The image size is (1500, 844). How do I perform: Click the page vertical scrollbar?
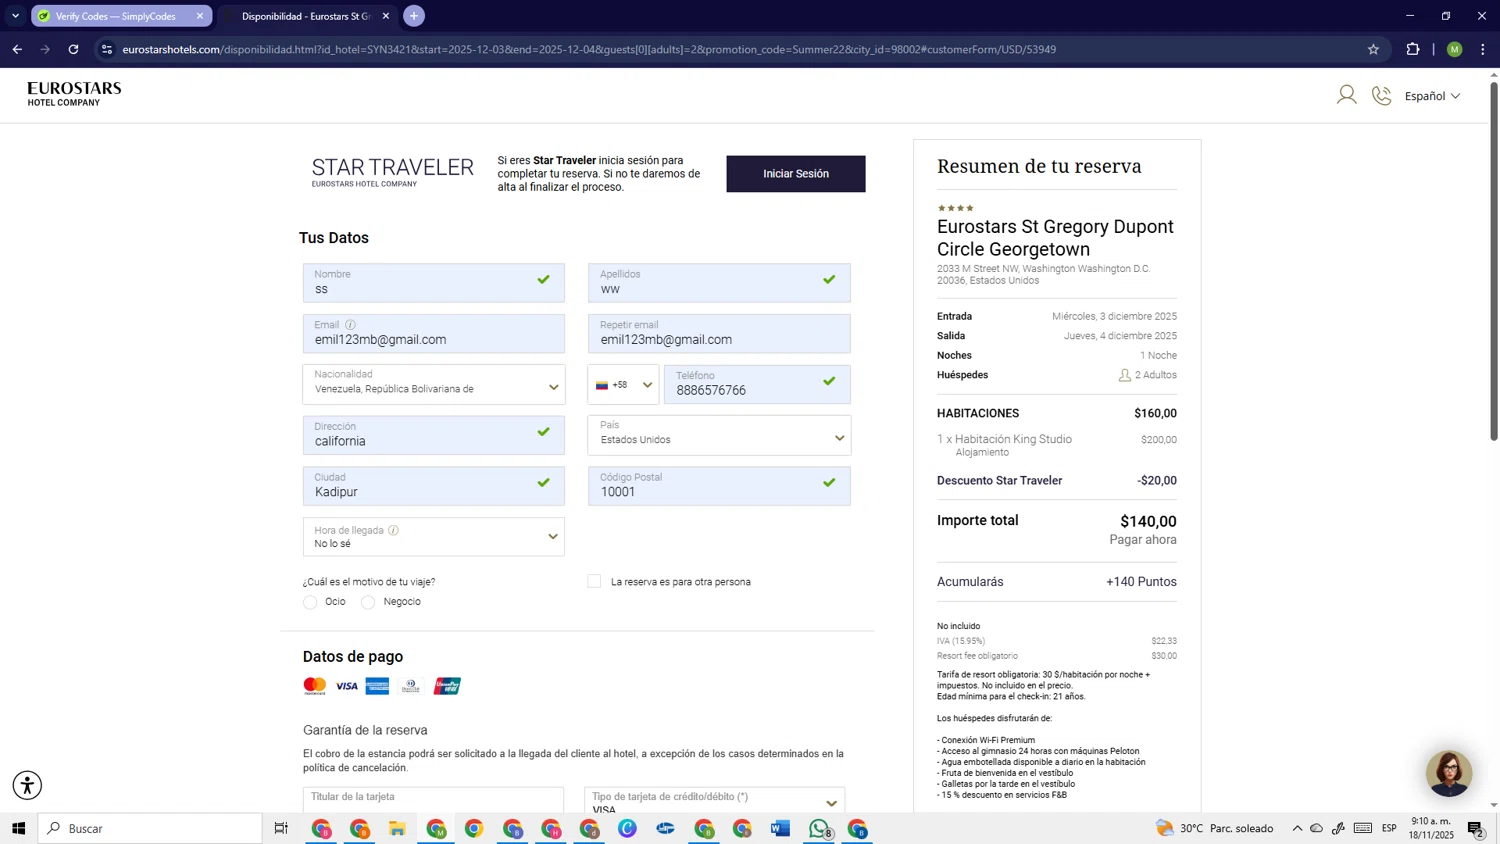[1494, 260]
